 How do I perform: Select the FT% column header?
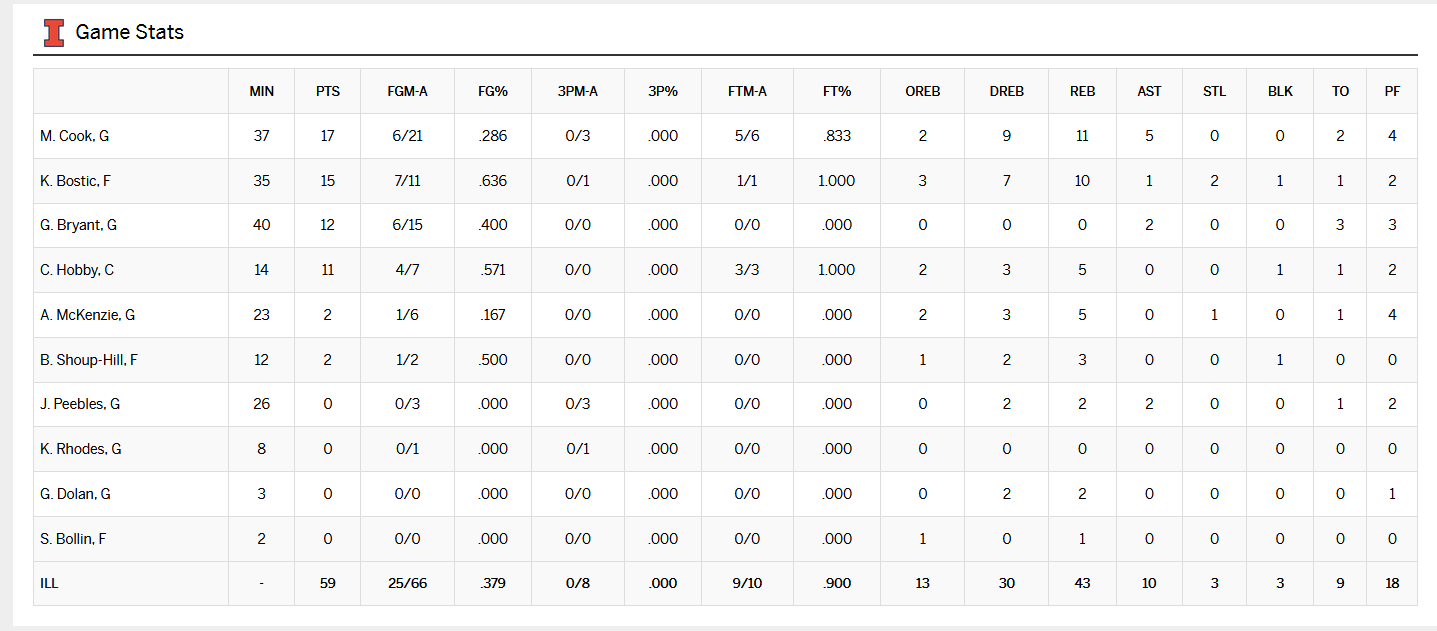(837, 91)
